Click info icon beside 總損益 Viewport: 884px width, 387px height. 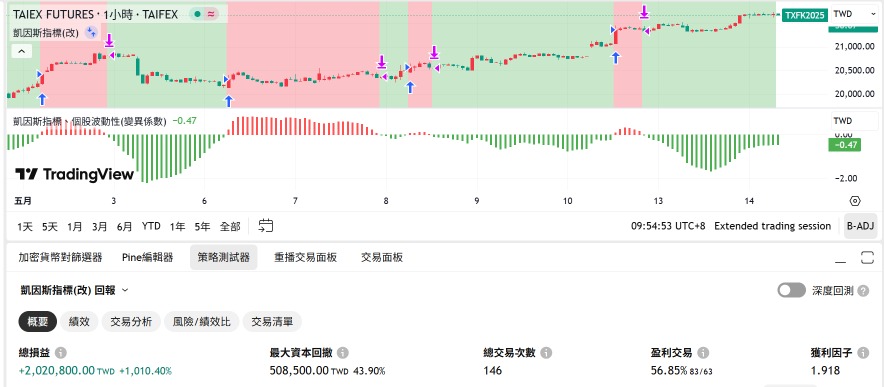(x=61, y=353)
